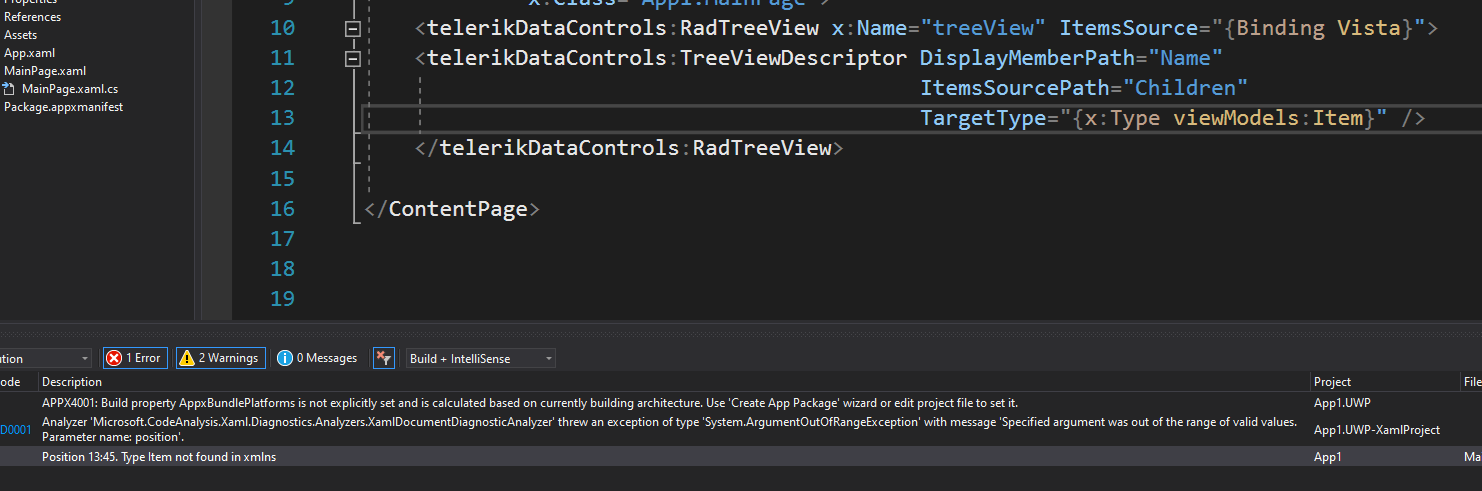Toggle the 0 Messages filter
The width and height of the screenshot is (1482, 491).
click(x=317, y=358)
